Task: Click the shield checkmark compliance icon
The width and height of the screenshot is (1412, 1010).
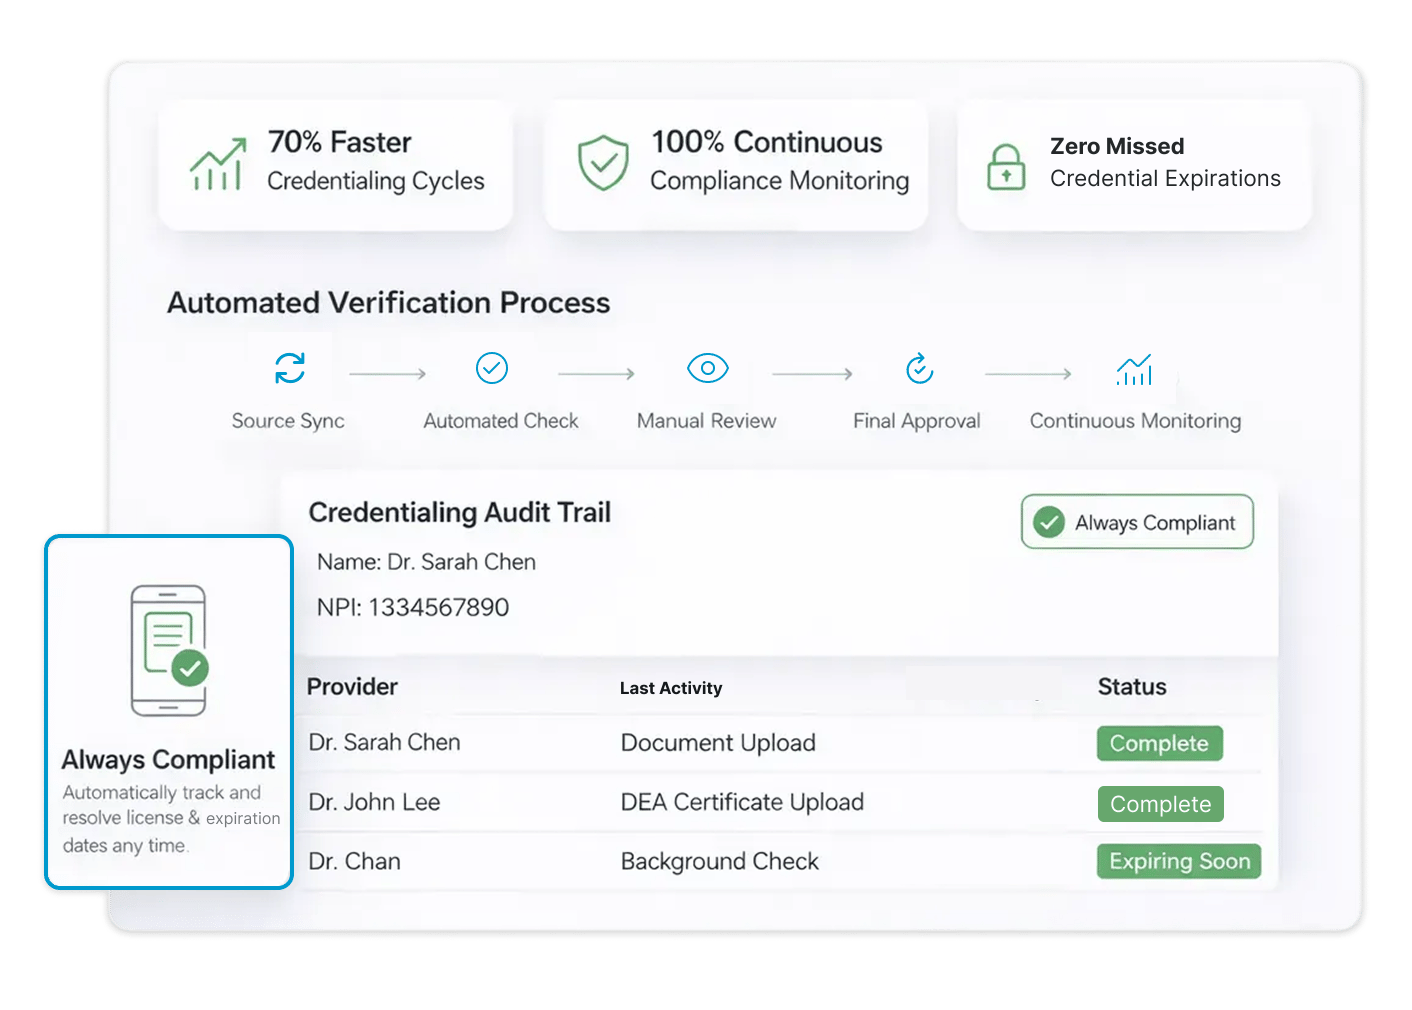Action: (603, 163)
